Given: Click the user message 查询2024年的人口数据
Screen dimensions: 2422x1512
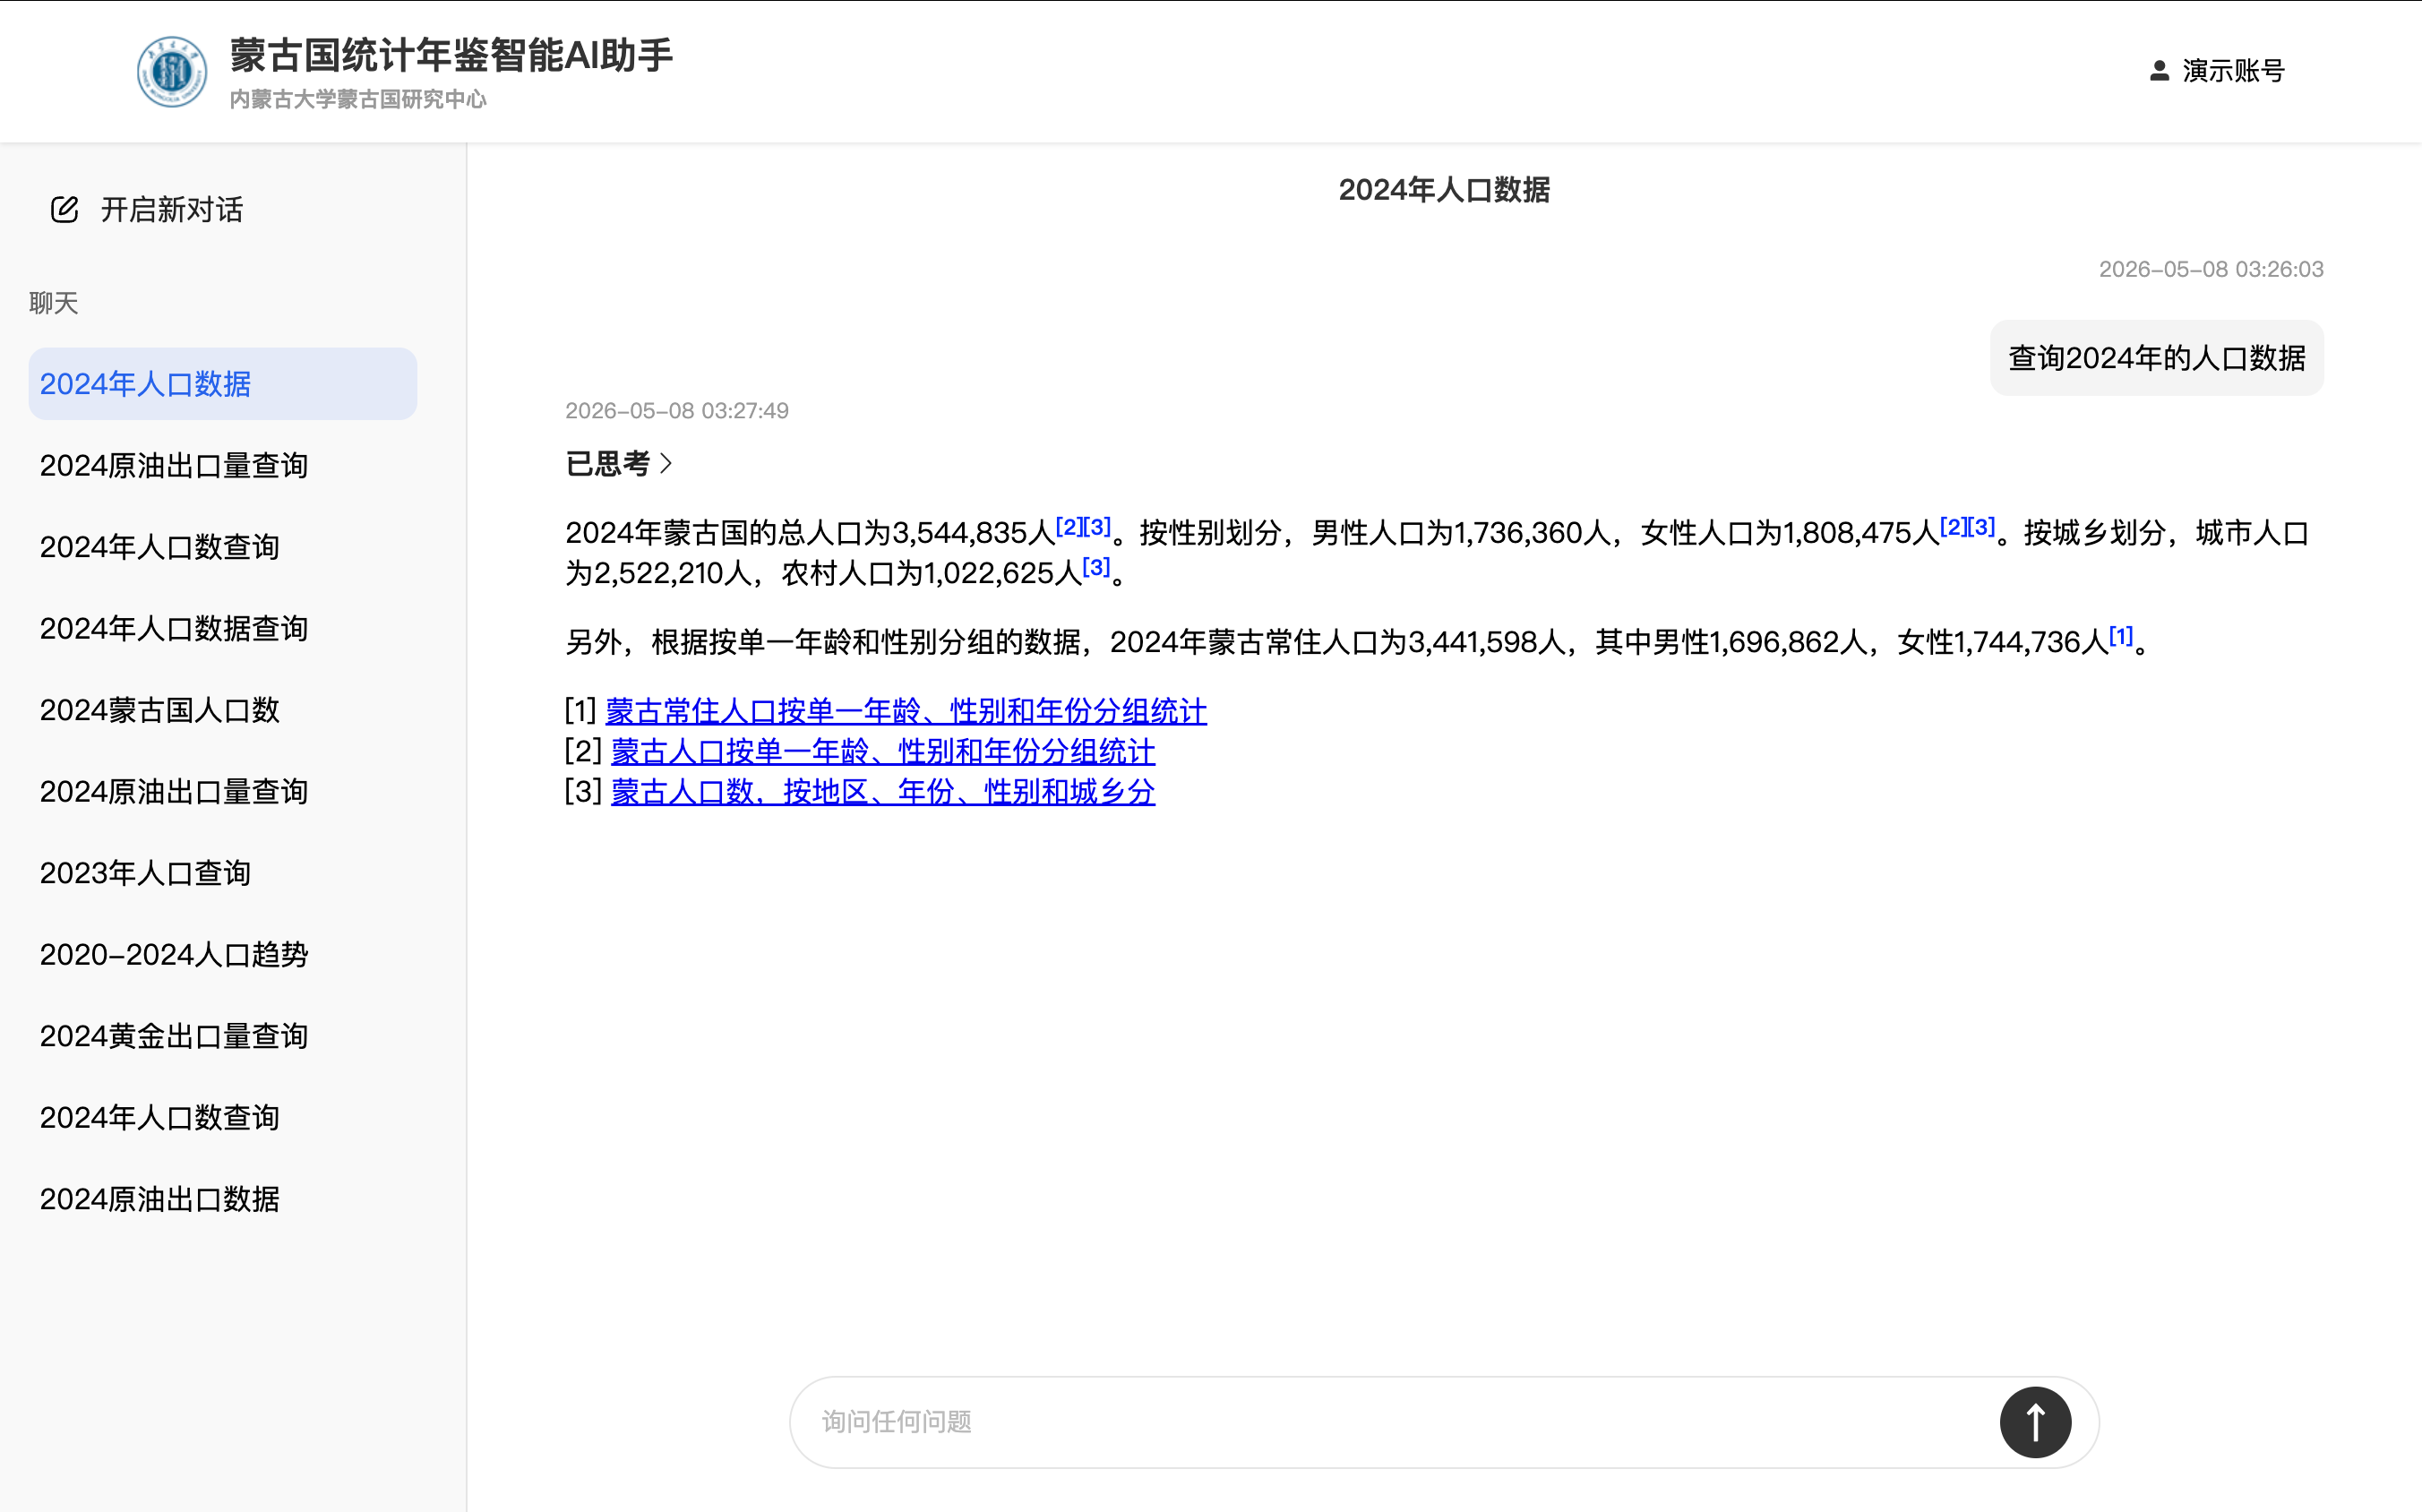Looking at the screenshot, I should 2156,358.
